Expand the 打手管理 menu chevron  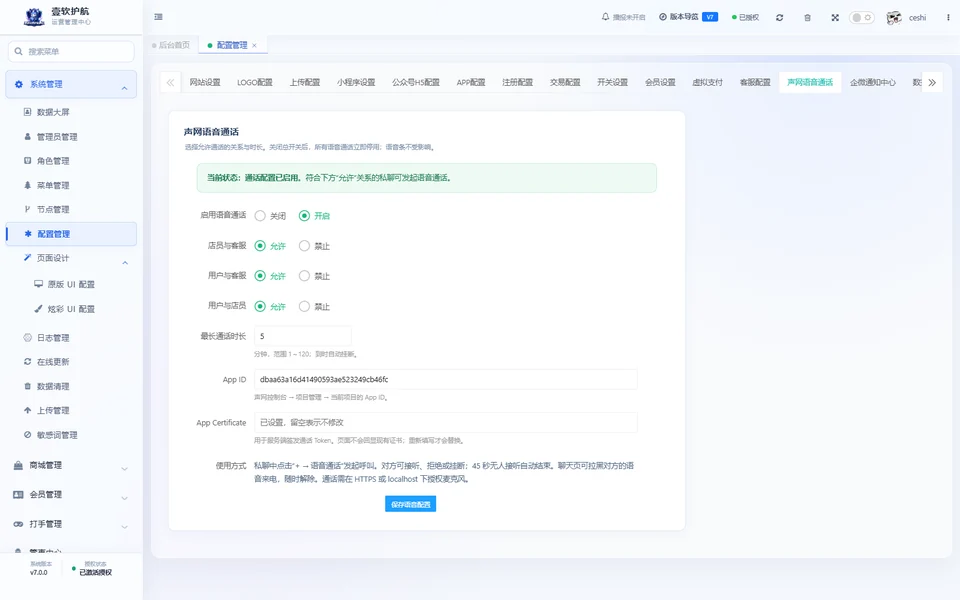click(124, 527)
